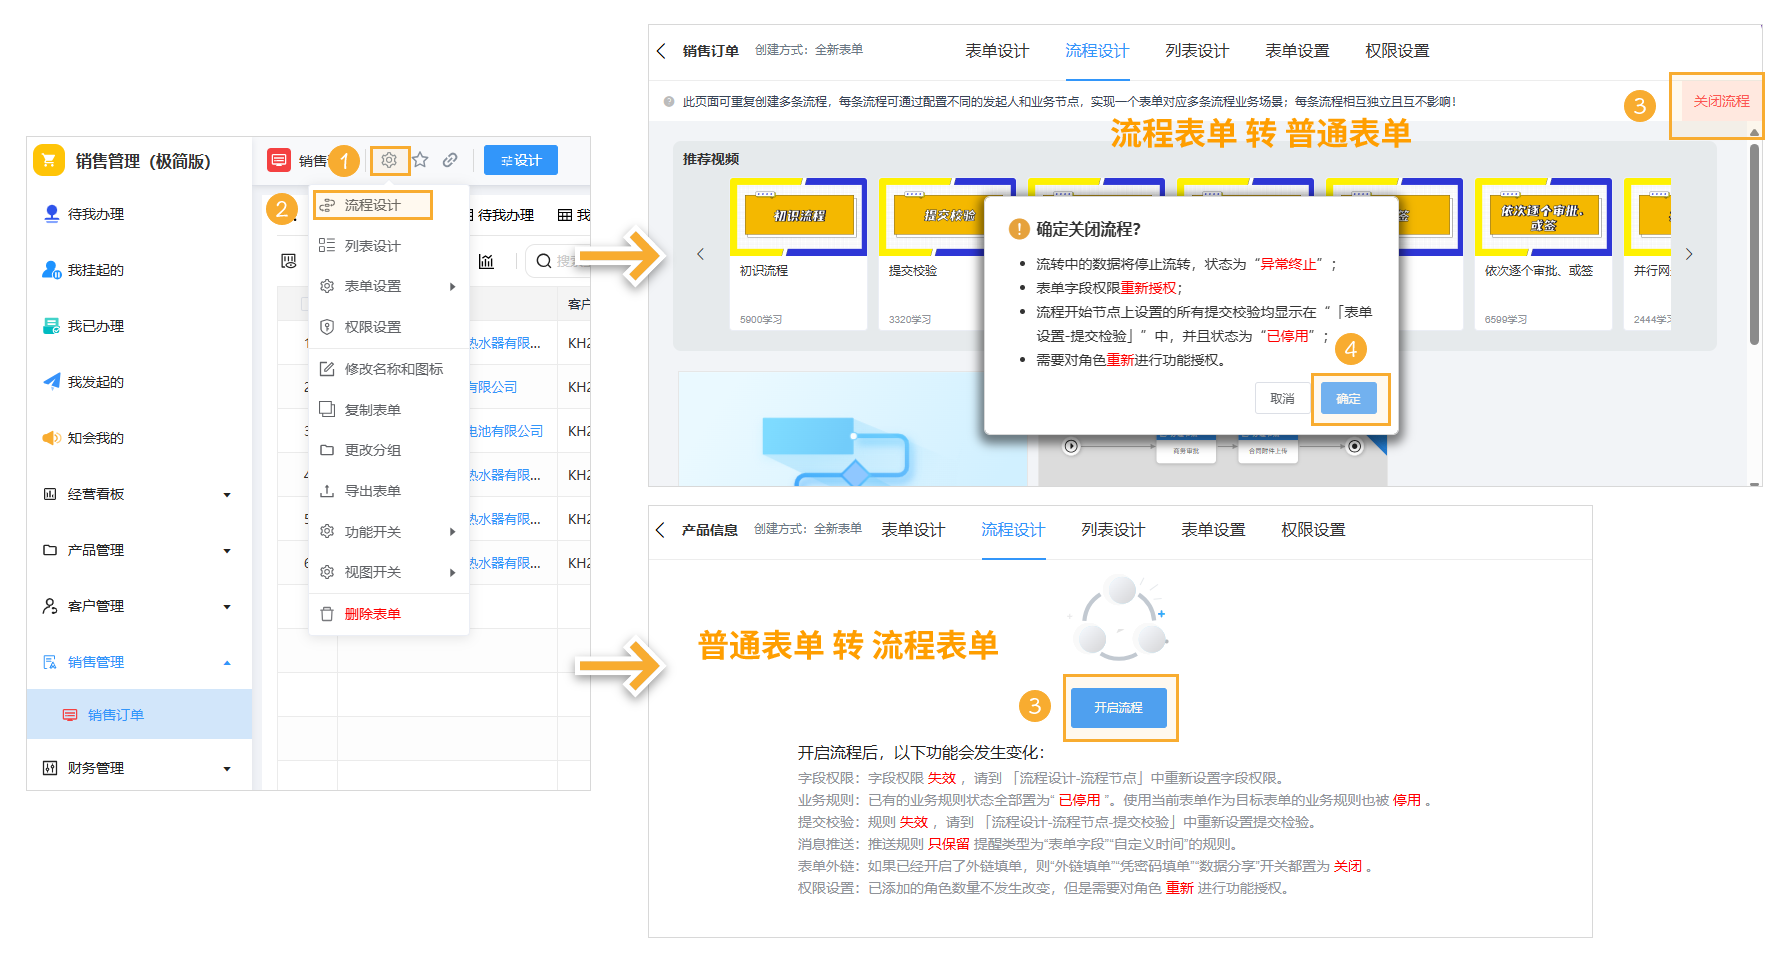Click the 我发起的 paper plane icon
The height and width of the screenshot is (954, 1783).
52,381
